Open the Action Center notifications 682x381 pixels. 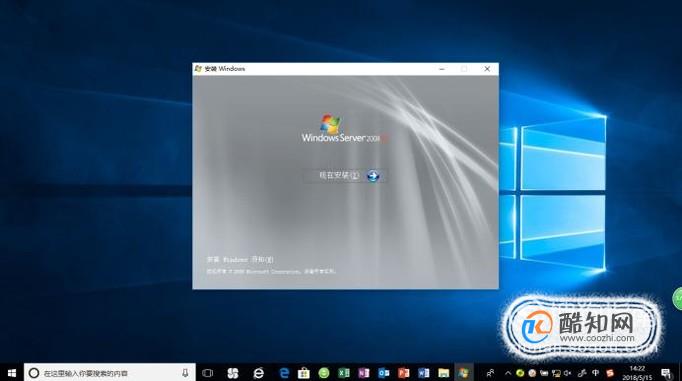point(666,373)
